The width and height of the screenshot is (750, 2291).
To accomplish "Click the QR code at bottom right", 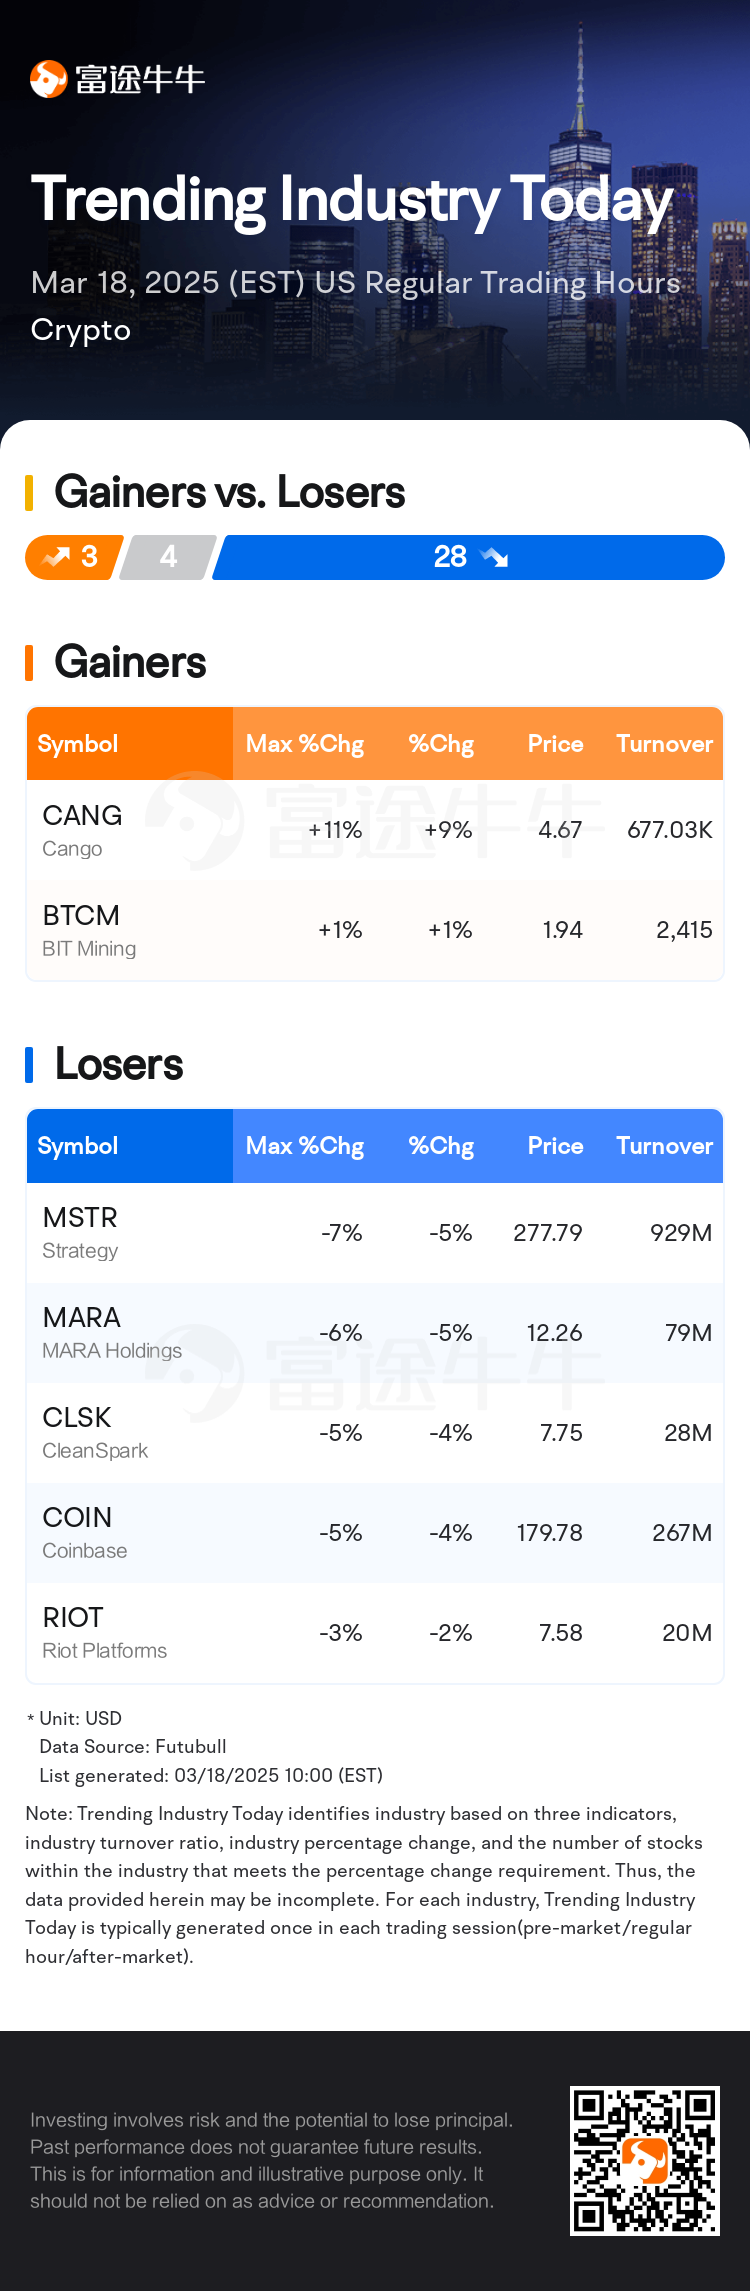I will [x=645, y=2160].
